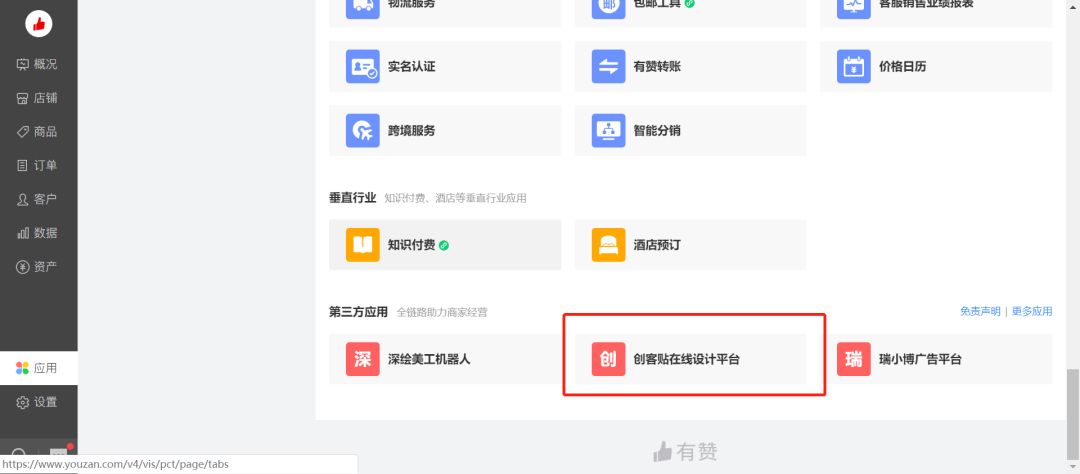This screenshot has height=474, width=1080.
Task: Click the 有赞转账 transfer arrows icon
Action: pos(608,67)
